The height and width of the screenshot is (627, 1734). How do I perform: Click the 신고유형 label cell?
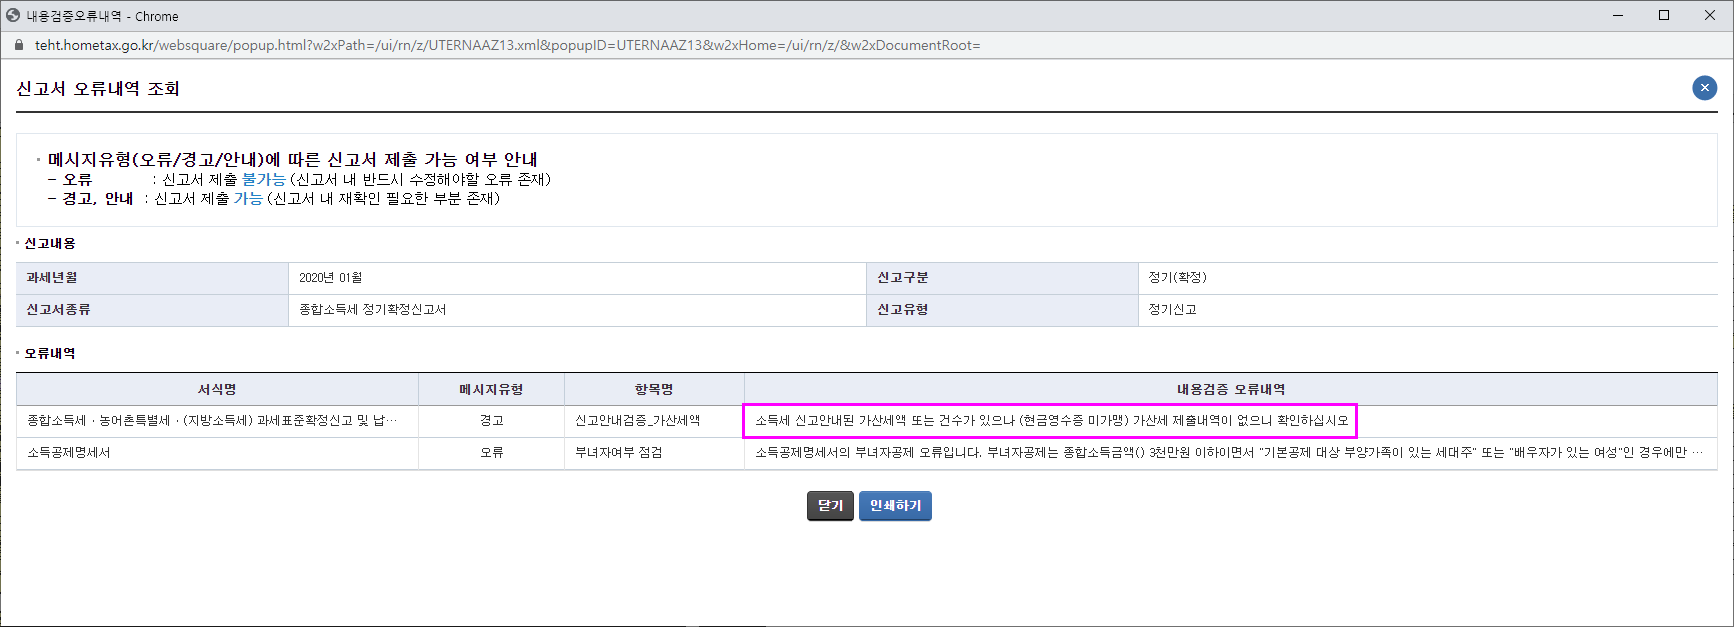click(x=1002, y=310)
